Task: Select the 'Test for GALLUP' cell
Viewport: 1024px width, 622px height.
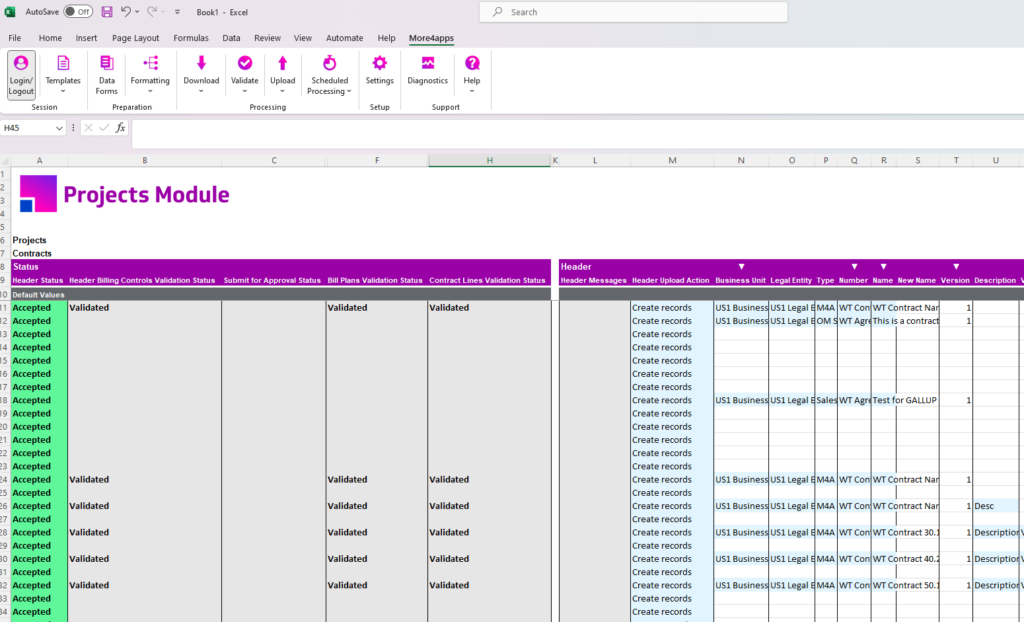Action: point(905,401)
